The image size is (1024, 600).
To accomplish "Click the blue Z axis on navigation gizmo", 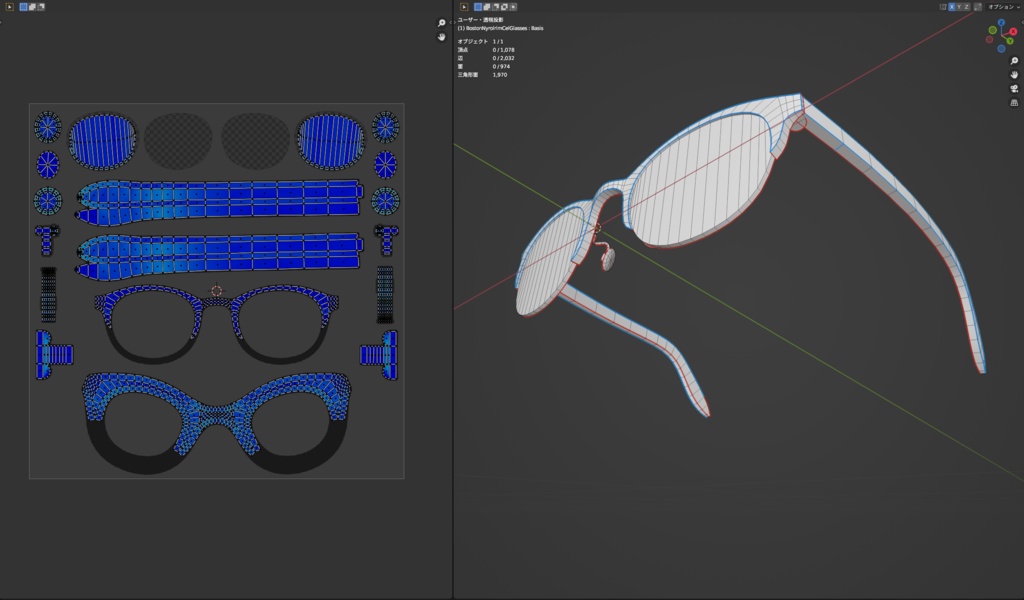I will (1002, 23).
